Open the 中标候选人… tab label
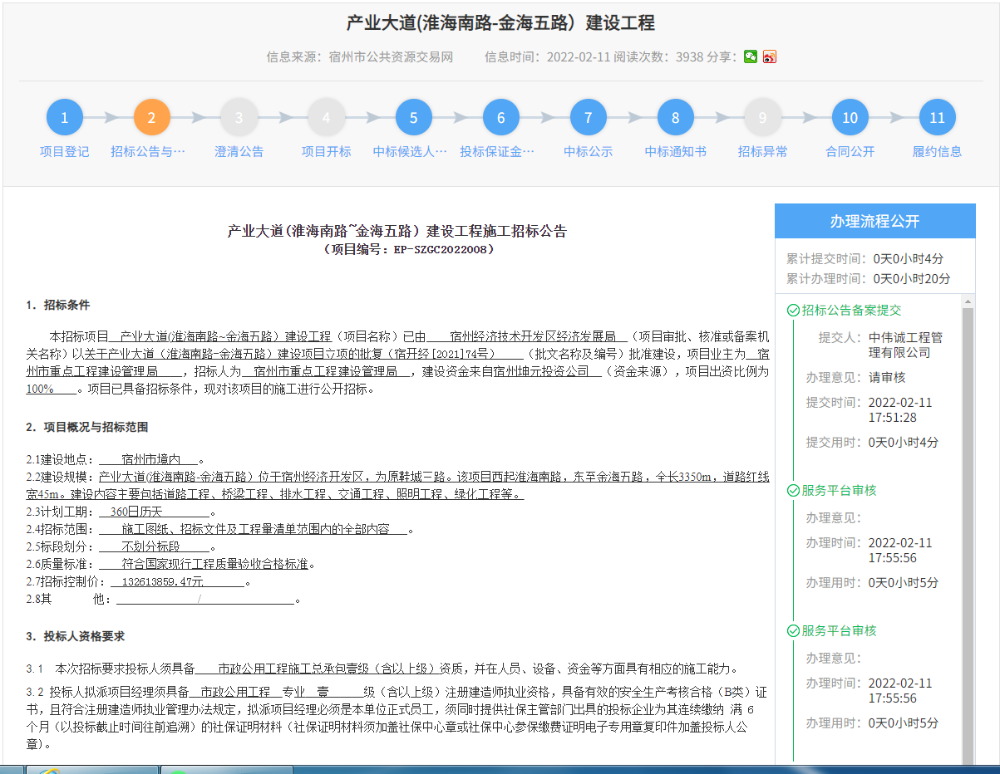The width and height of the screenshot is (1000, 774). [x=410, y=152]
